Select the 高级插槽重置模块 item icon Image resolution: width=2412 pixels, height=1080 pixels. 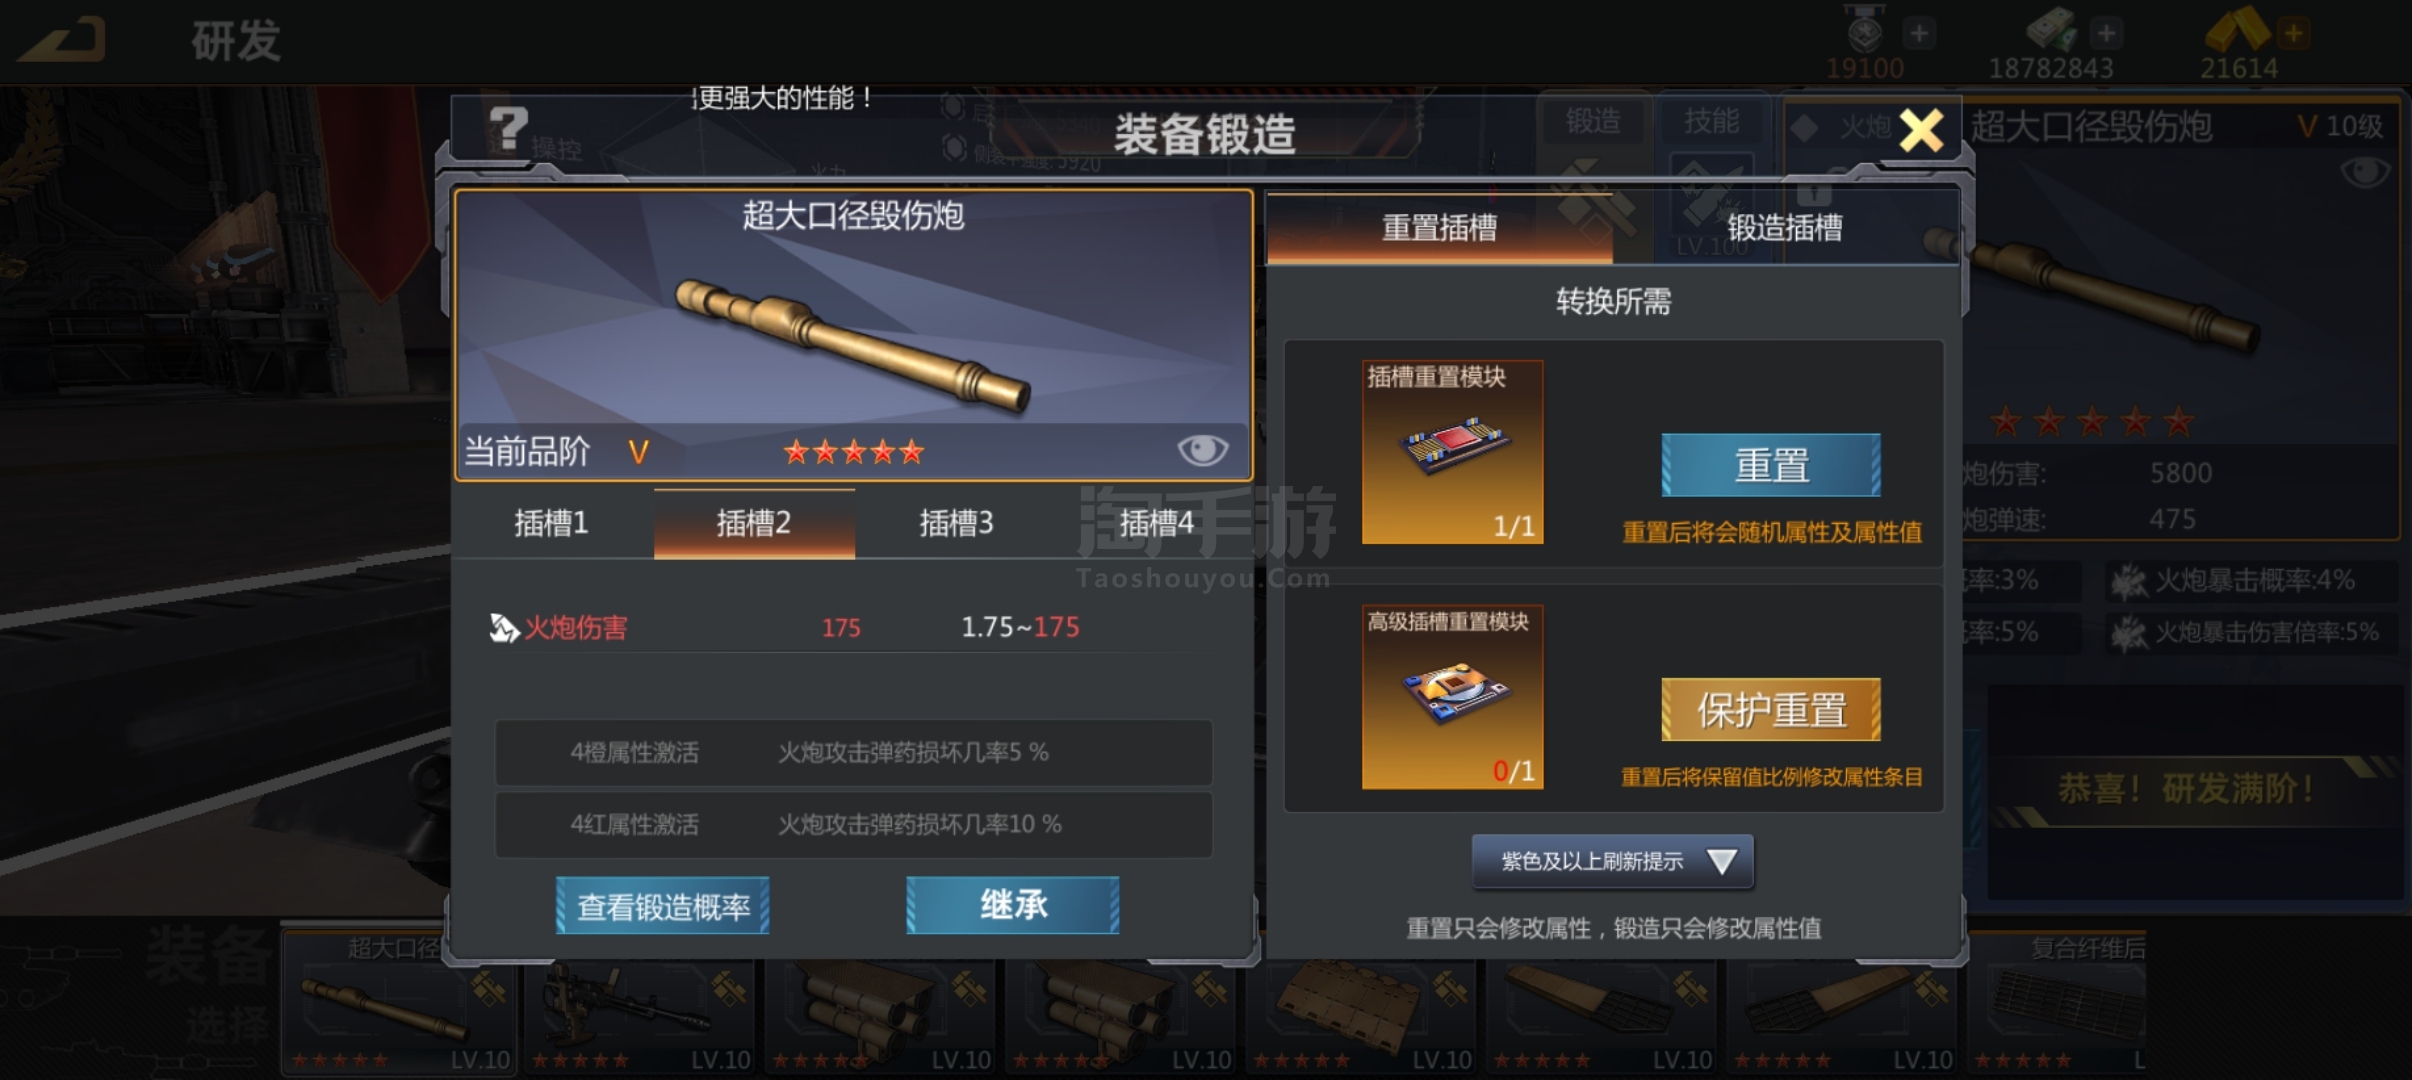point(1452,697)
